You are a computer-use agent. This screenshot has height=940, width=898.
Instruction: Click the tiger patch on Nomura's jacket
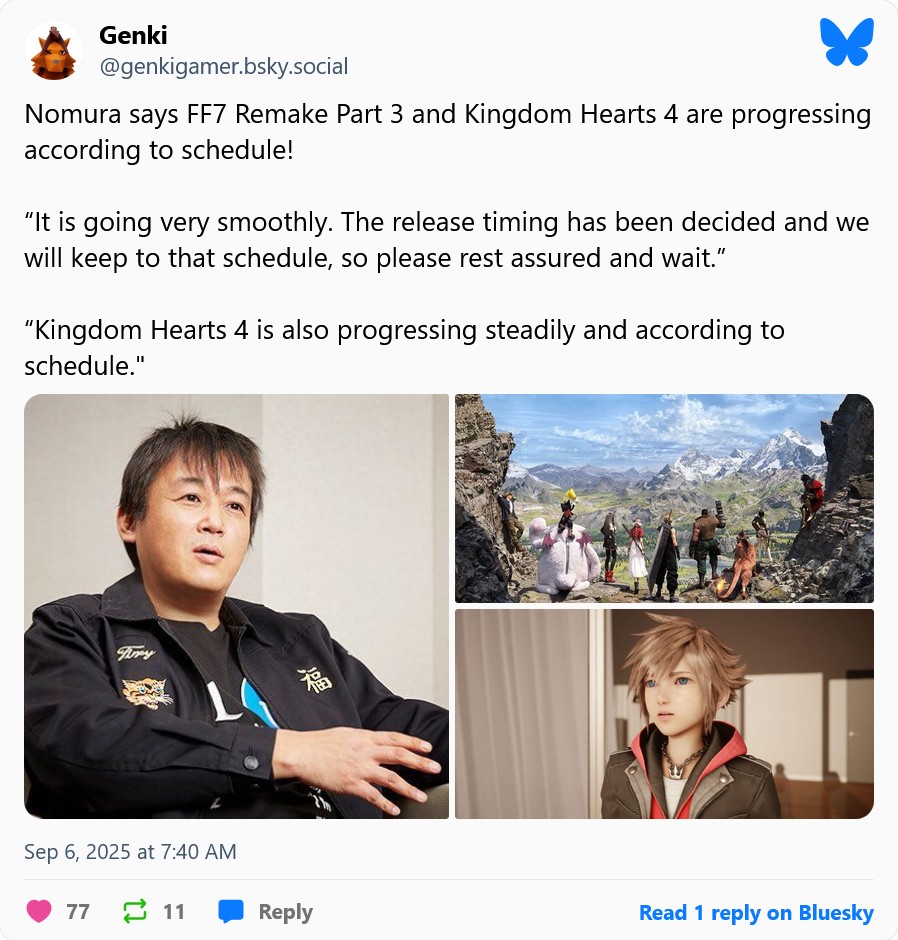(x=147, y=692)
